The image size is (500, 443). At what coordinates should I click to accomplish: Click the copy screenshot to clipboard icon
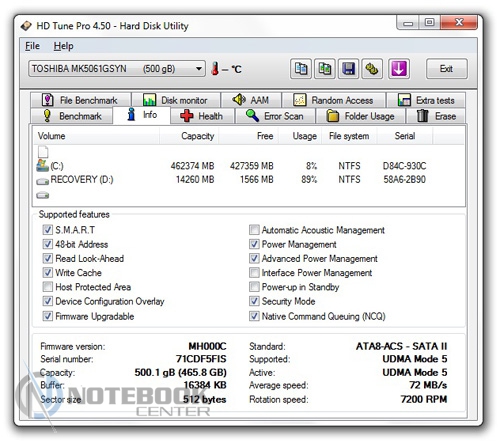click(324, 69)
